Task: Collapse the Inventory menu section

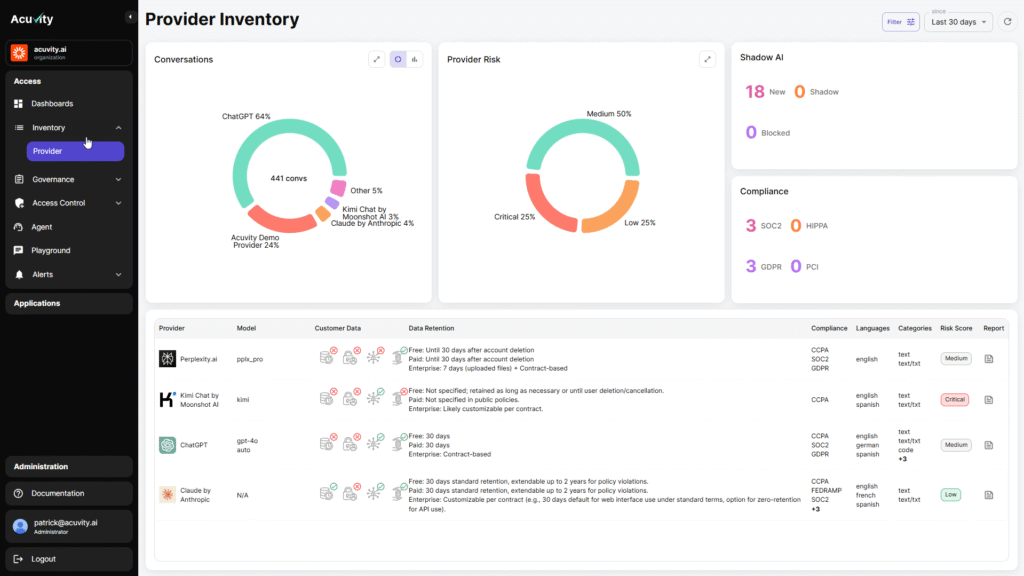Action: click(69, 127)
